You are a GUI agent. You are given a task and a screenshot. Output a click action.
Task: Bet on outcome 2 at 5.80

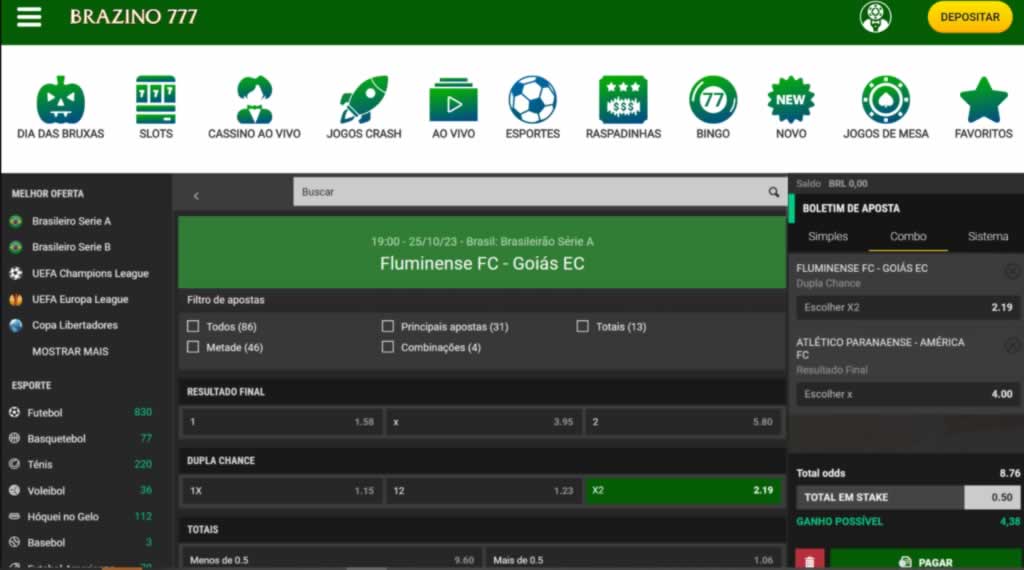[683, 422]
